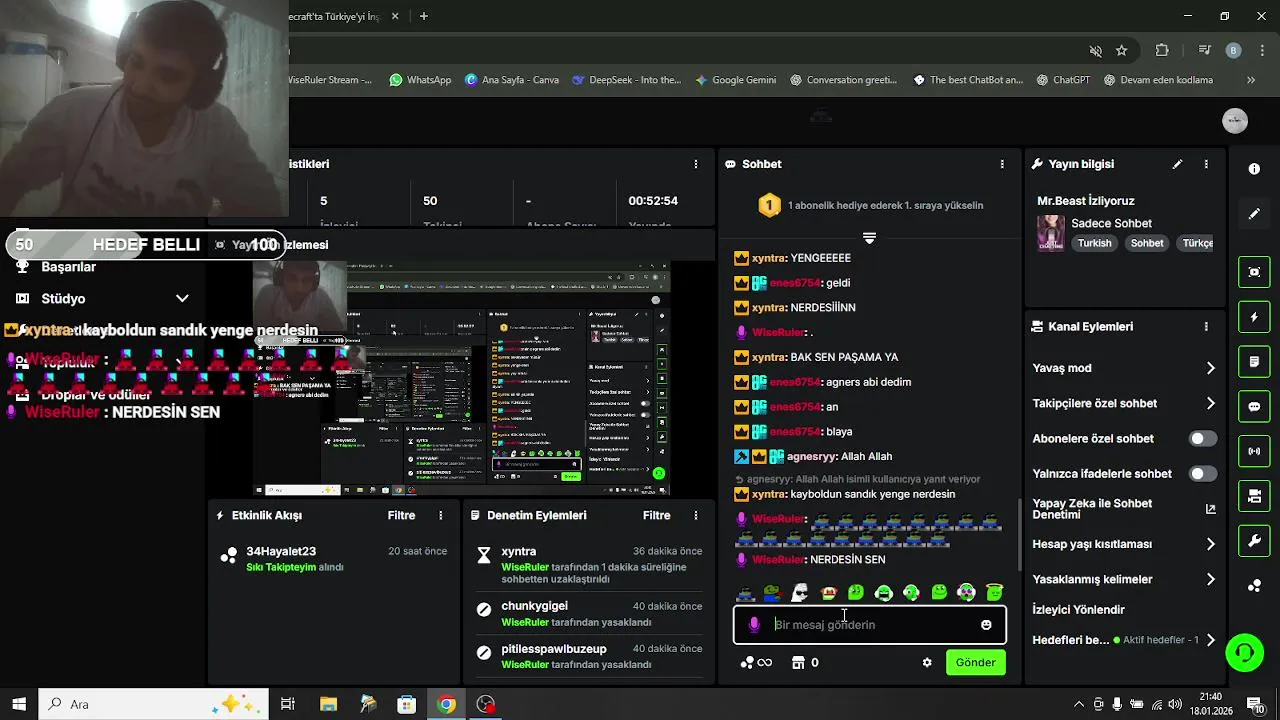Send the message with Gönder button
1280x720 pixels.
(975, 662)
